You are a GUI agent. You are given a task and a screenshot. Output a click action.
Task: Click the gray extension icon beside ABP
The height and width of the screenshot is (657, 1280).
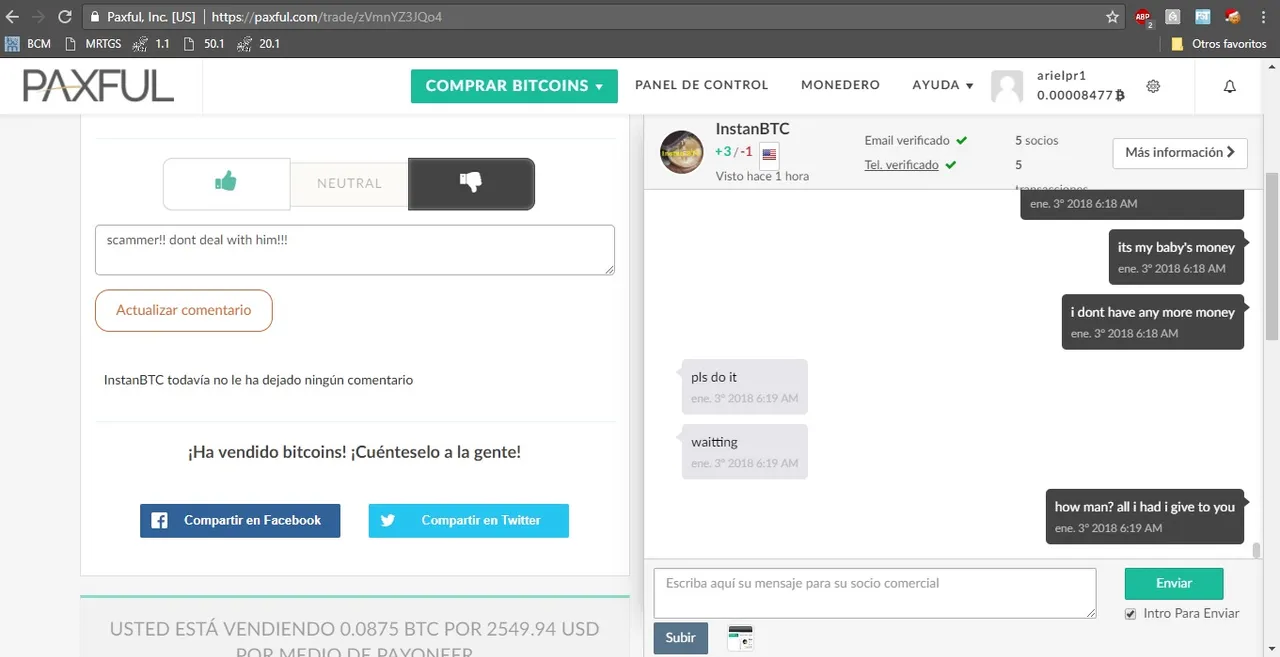[x=1172, y=17]
